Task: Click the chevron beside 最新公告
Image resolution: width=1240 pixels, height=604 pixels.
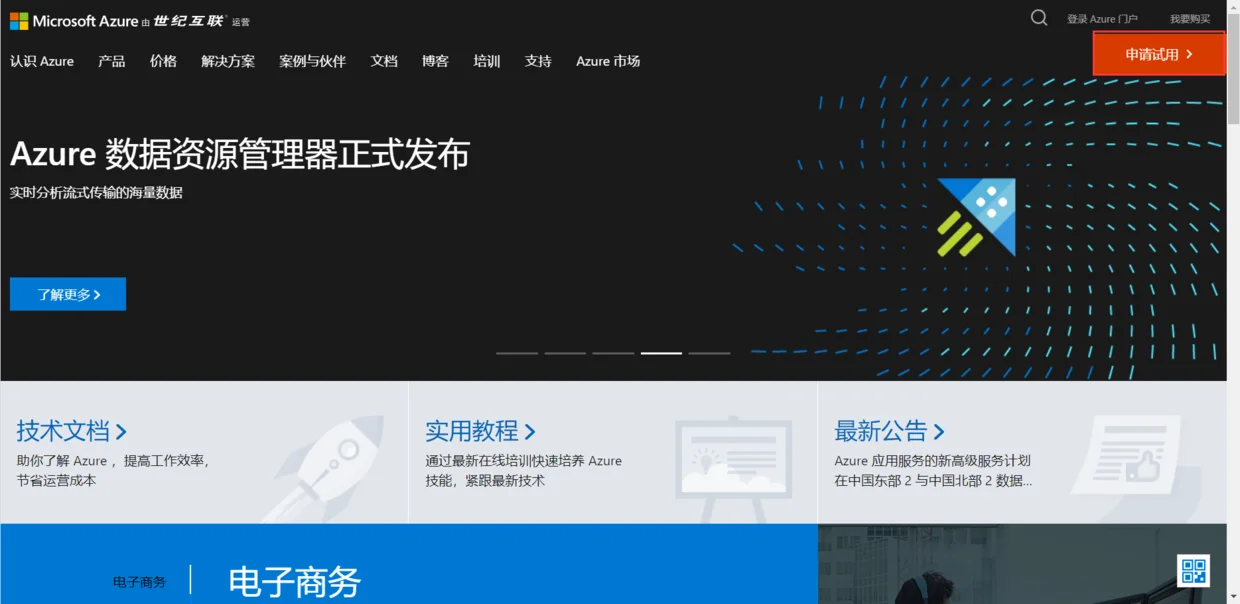Action: point(939,432)
